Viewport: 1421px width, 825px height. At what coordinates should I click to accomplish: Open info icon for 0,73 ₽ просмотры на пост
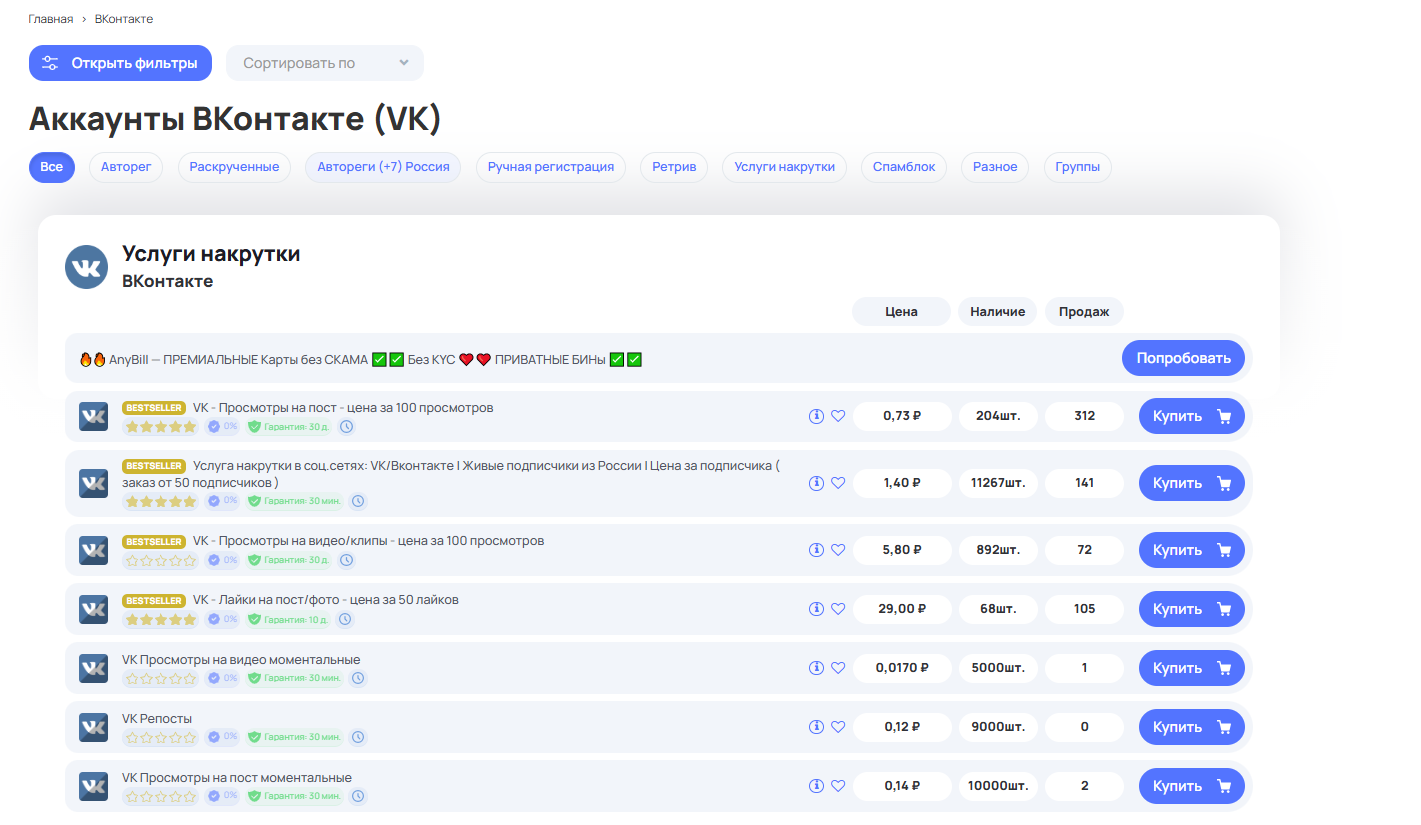pyautogui.click(x=816, y=416)
